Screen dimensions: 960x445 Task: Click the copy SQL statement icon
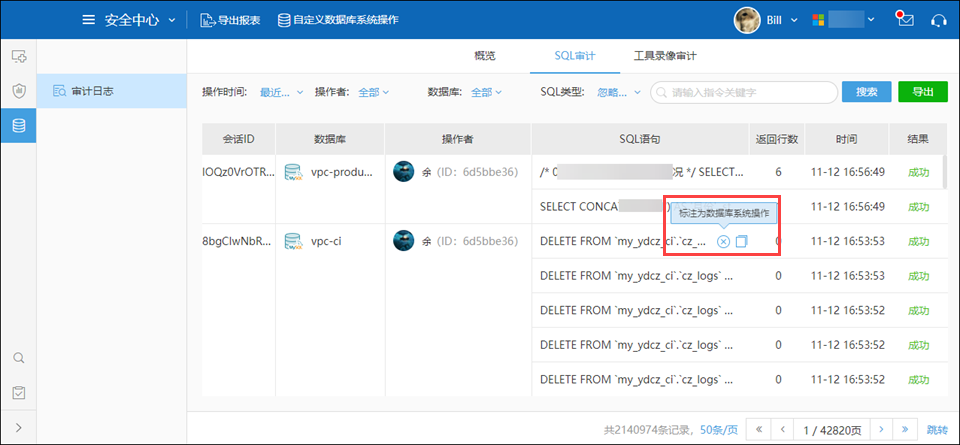(x=741, y=241)
